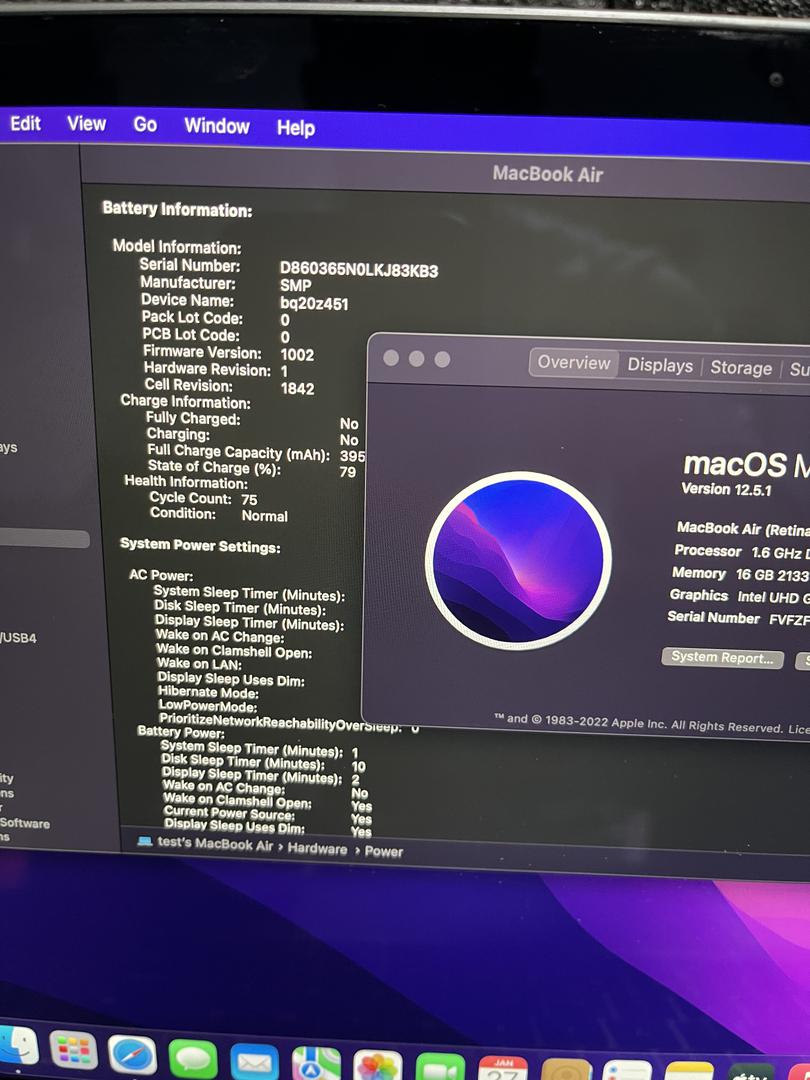Viewport: 810px width, 1080px height.
Task: Click the System Report... button
Action: tap(723, 658)
